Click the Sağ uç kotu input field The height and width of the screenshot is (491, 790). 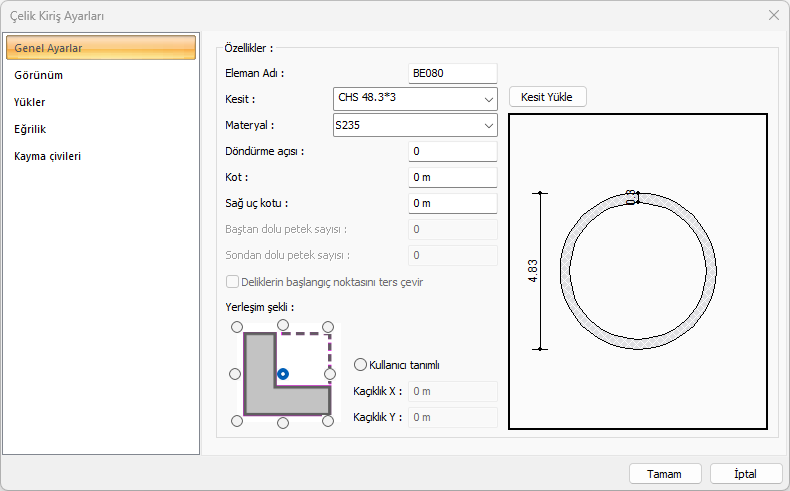click(x=453, y=203)
